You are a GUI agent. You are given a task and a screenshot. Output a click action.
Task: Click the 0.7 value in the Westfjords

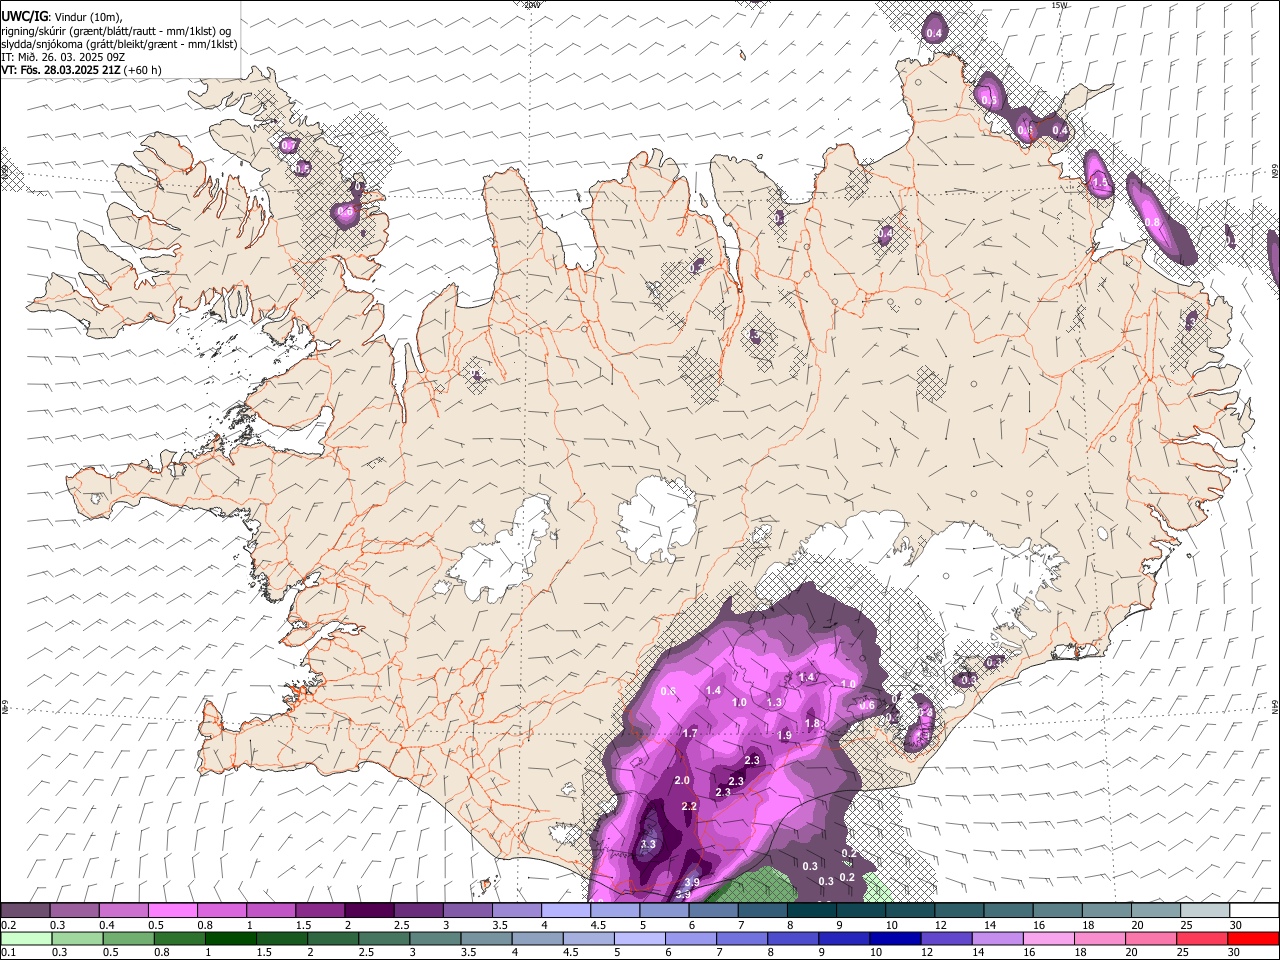[289, 146]
